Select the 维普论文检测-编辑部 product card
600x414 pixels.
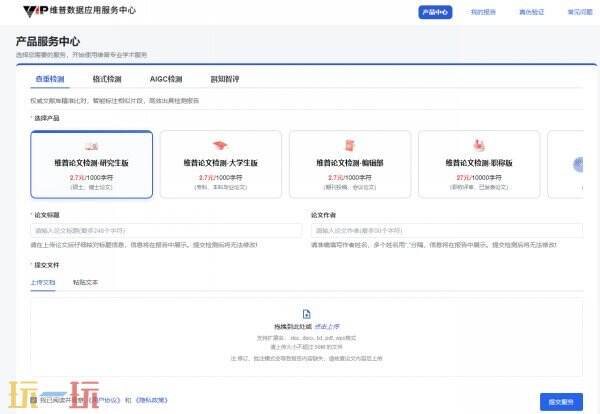click(350, 165)
